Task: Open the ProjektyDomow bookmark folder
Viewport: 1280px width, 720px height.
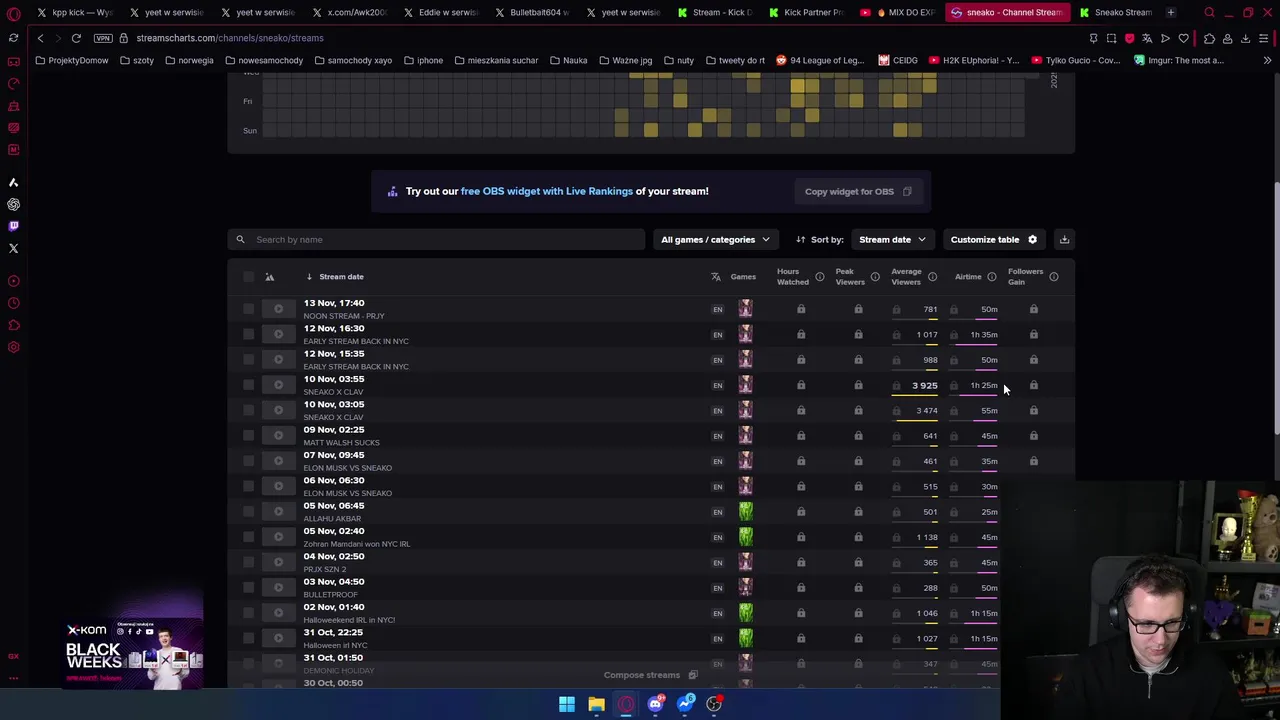Action: tap(72, 60)
